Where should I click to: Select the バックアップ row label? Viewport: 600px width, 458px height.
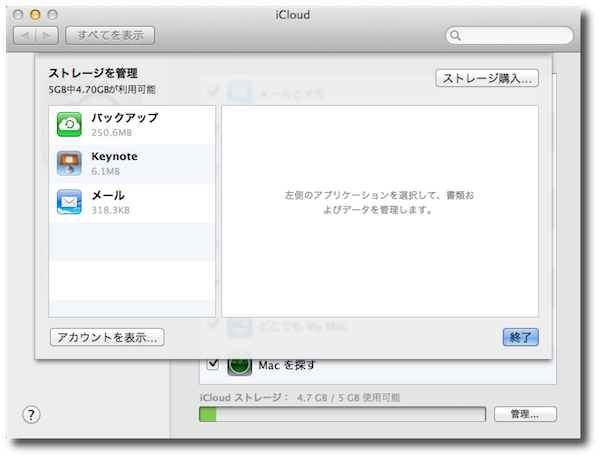(125, 117)
